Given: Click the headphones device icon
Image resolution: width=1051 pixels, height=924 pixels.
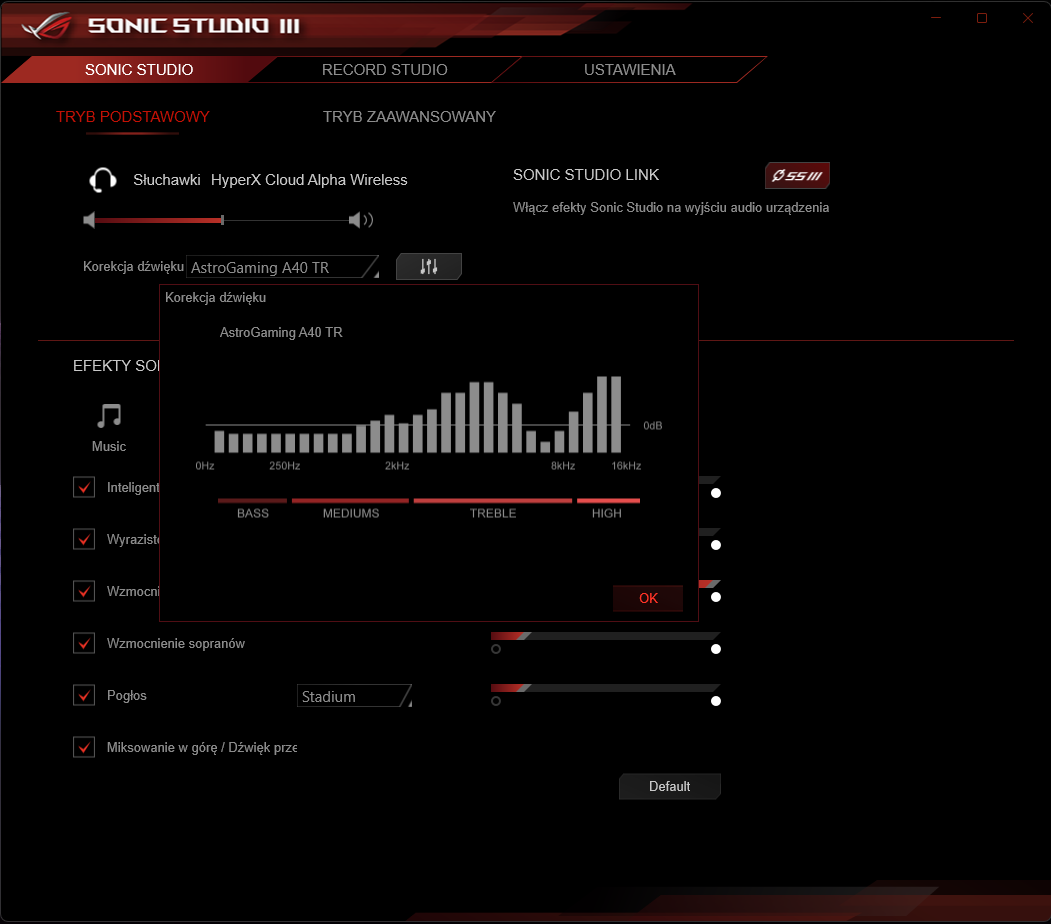Looking at the screenshot, I should 103,180.
